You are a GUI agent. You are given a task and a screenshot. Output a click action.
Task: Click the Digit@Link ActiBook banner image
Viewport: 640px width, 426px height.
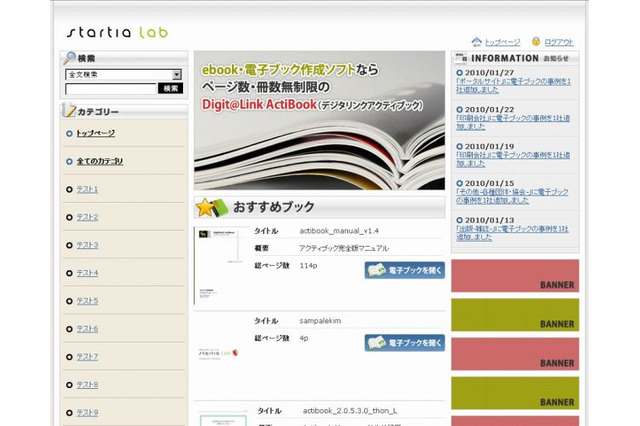(x=319, y=120)
